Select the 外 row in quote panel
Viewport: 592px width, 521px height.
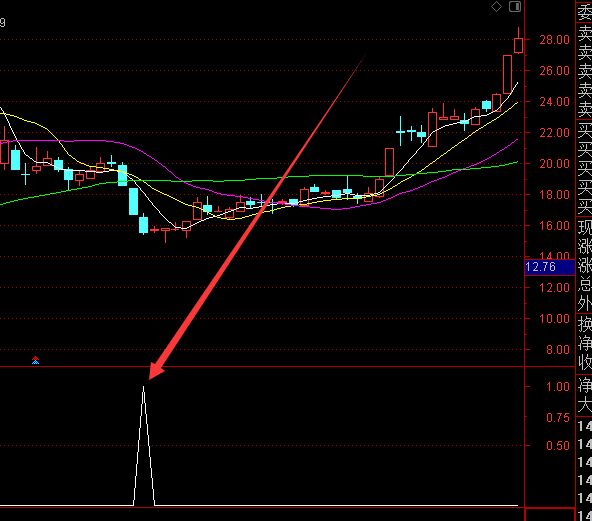tap(584, 303)
